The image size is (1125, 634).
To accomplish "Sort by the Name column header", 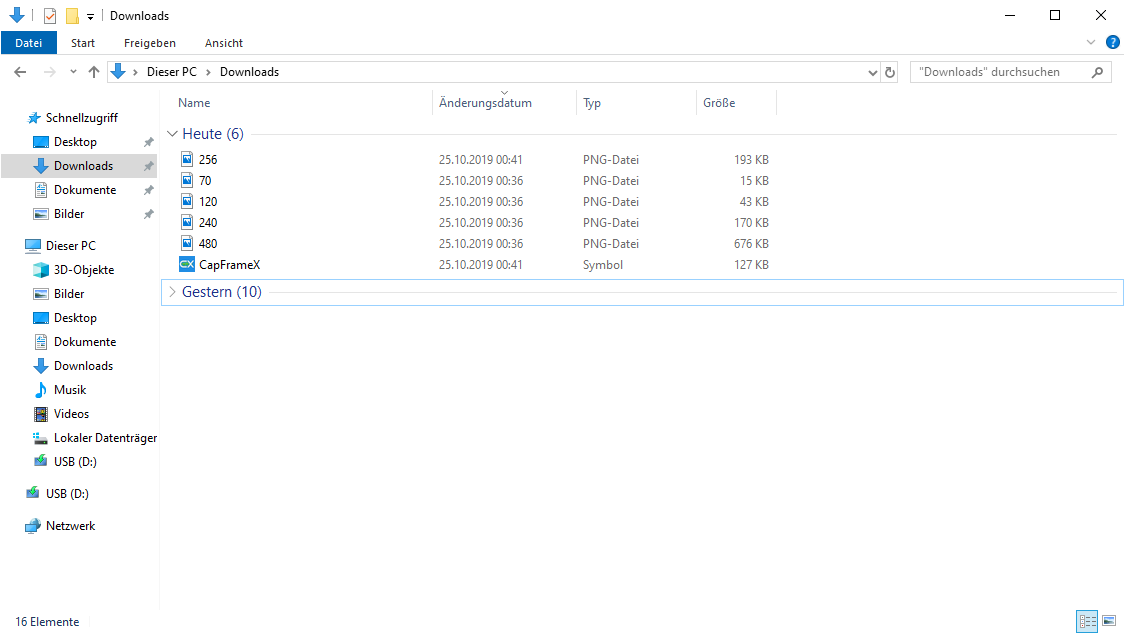I will (194, 103).
